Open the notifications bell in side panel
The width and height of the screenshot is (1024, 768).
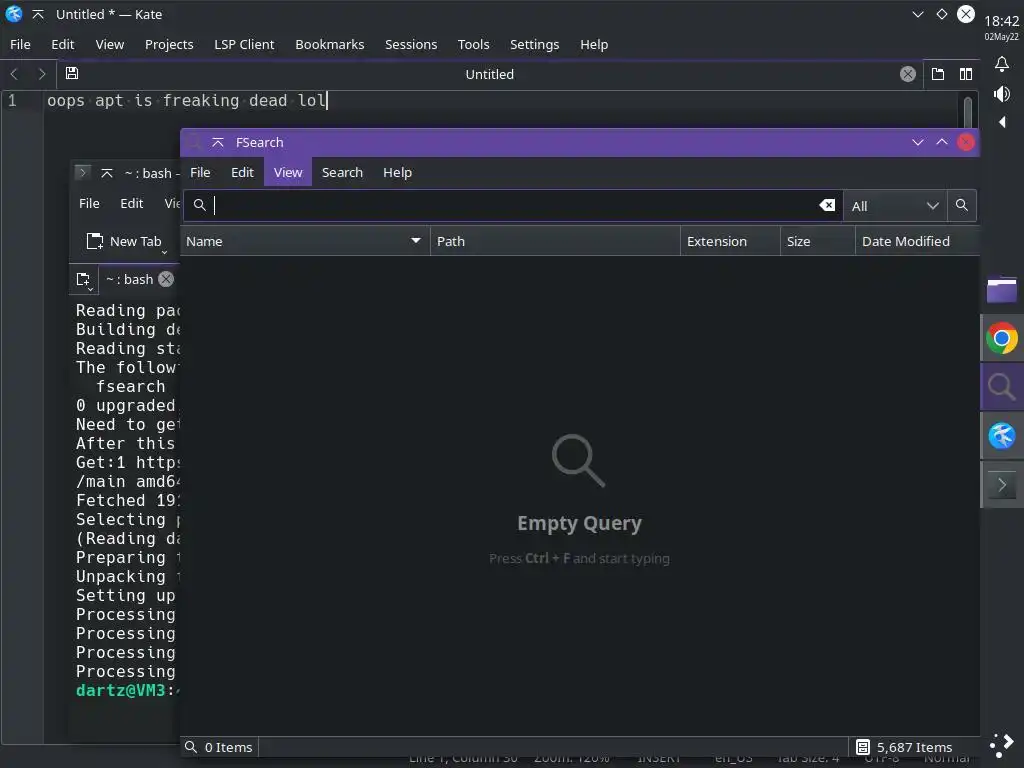[x=1002, y=64]
